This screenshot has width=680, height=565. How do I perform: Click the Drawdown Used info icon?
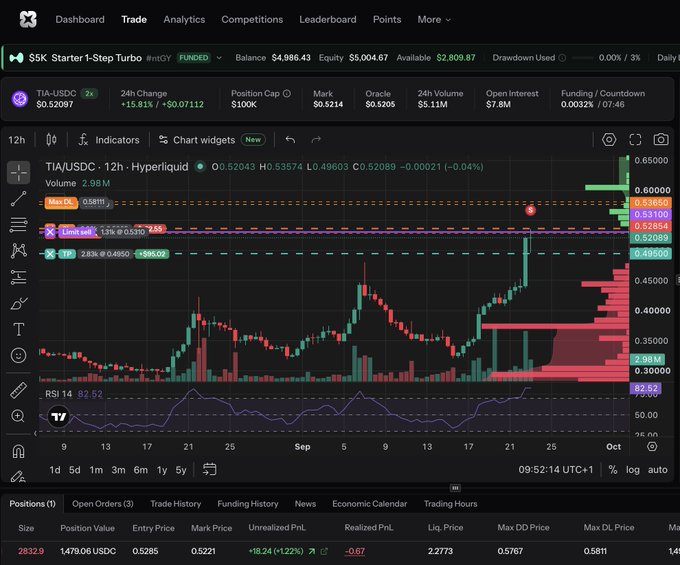562,58
